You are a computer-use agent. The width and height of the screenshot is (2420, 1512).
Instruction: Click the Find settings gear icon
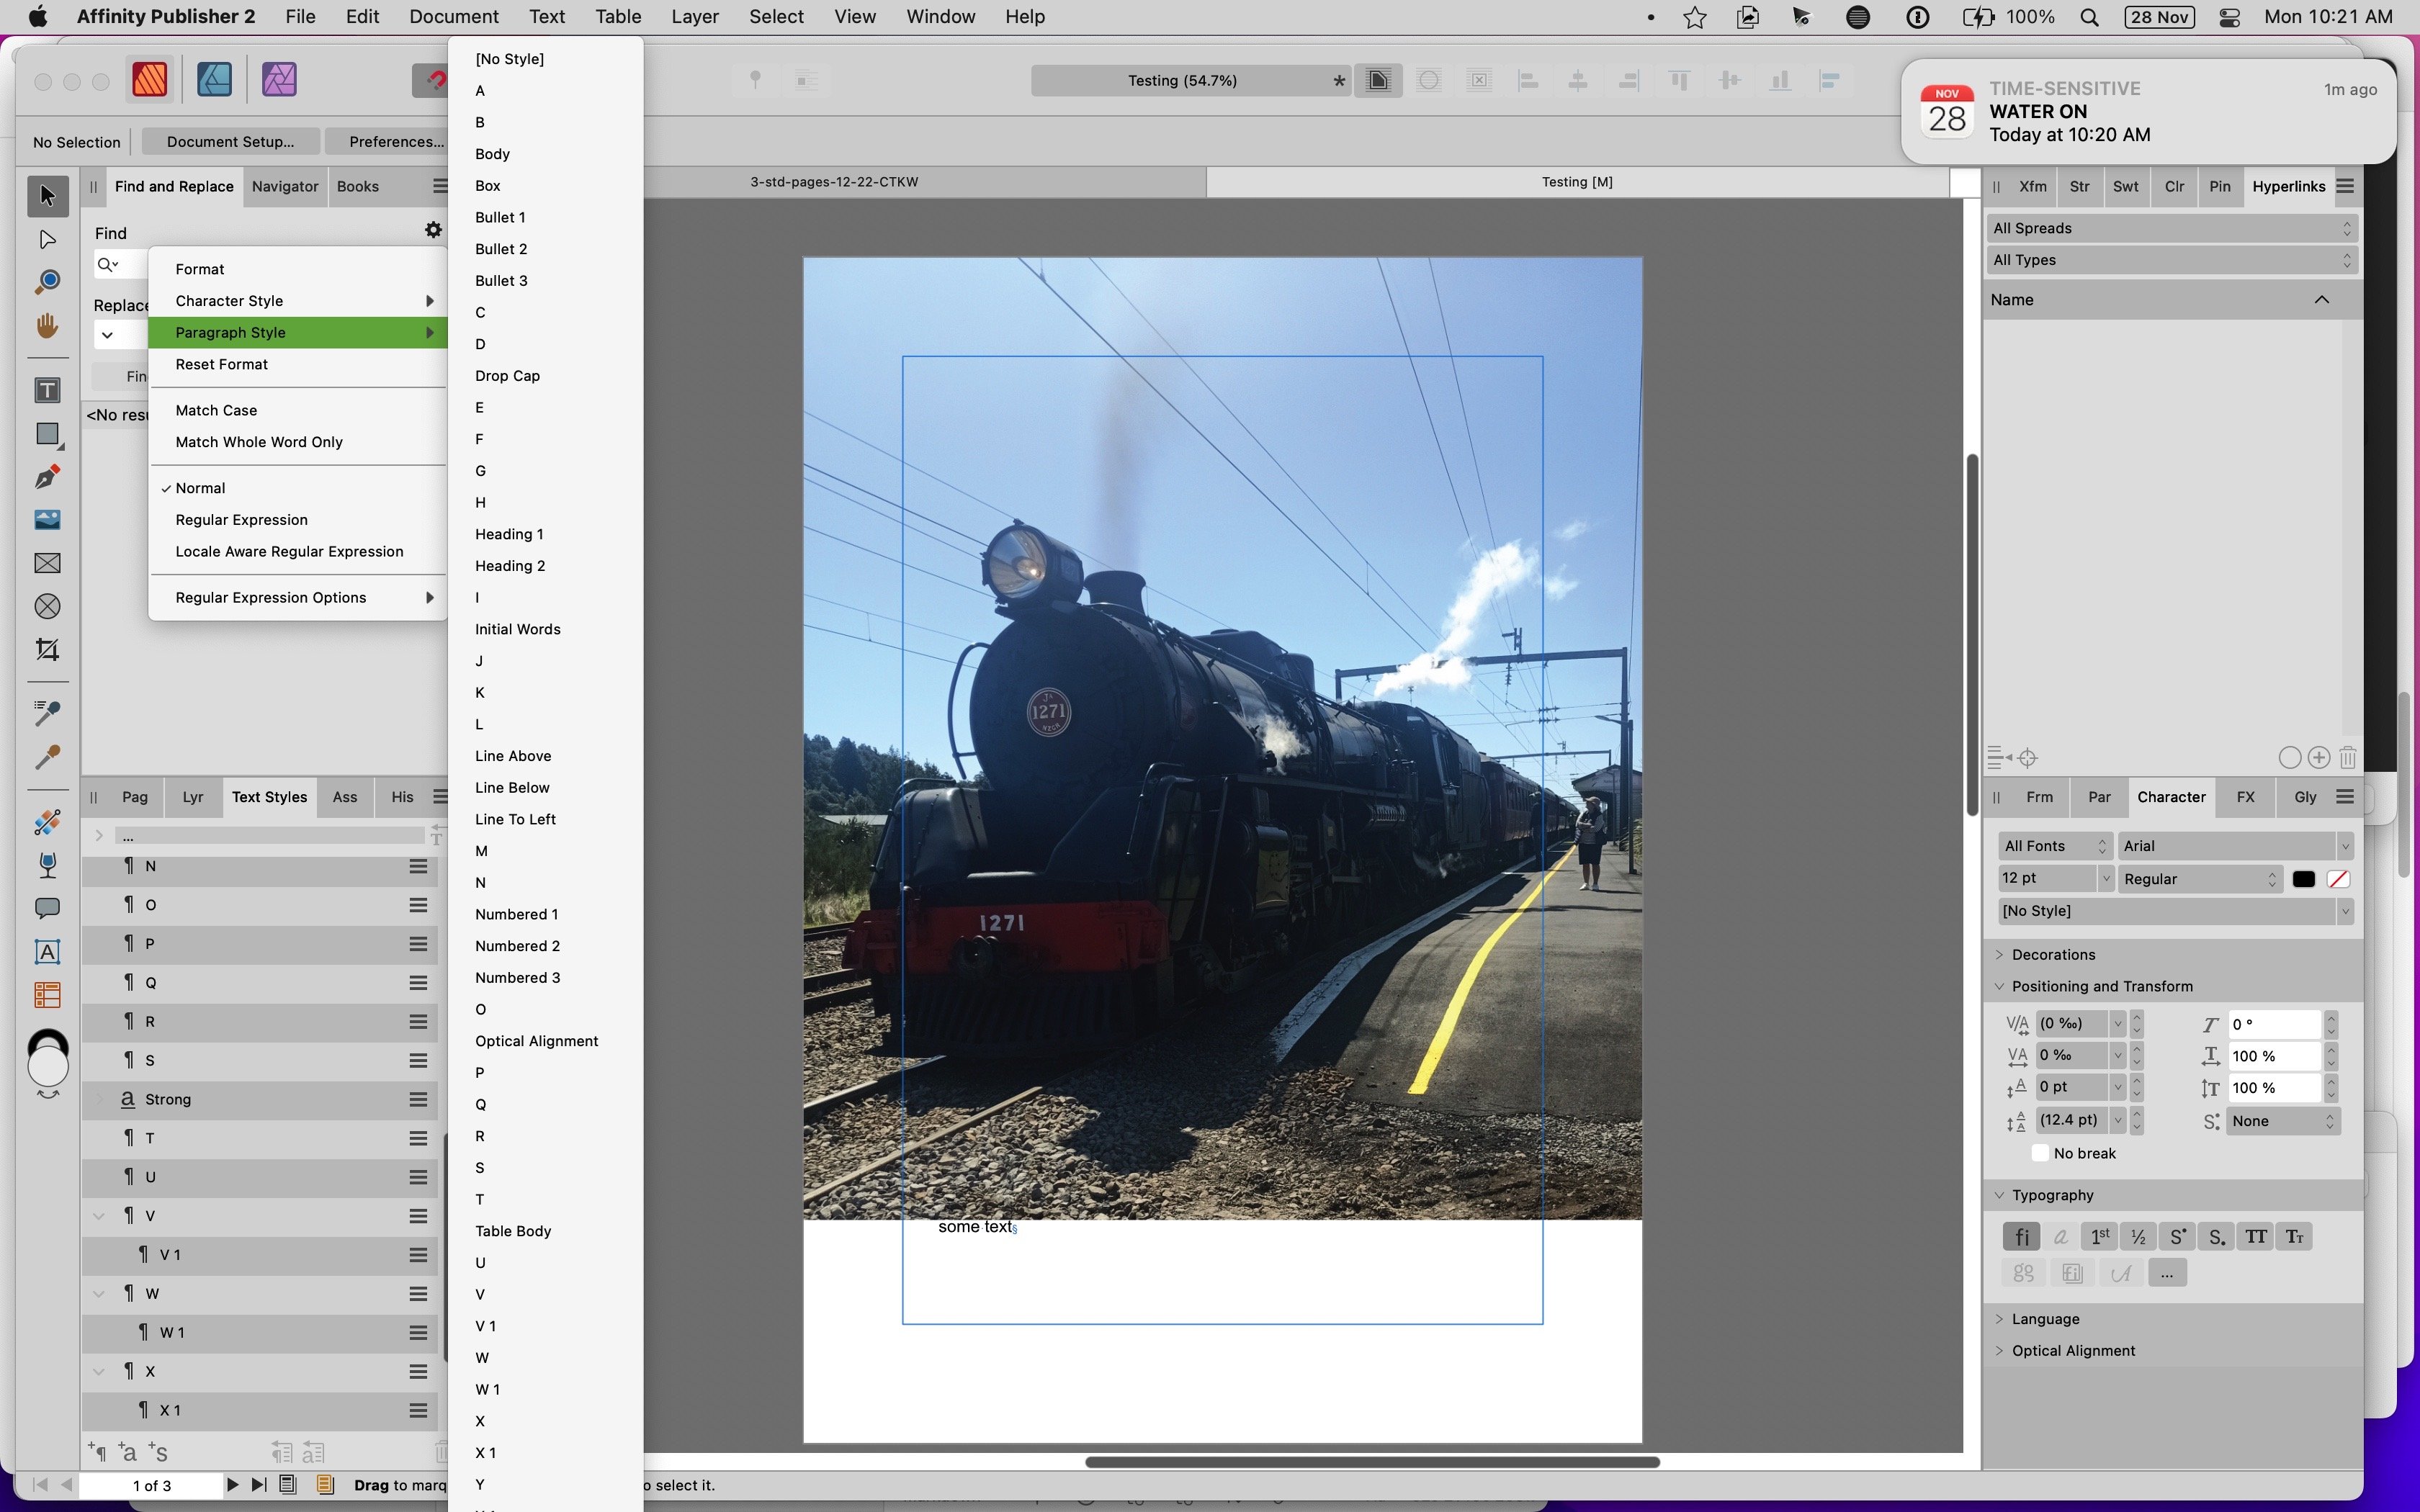pos(433,230)
